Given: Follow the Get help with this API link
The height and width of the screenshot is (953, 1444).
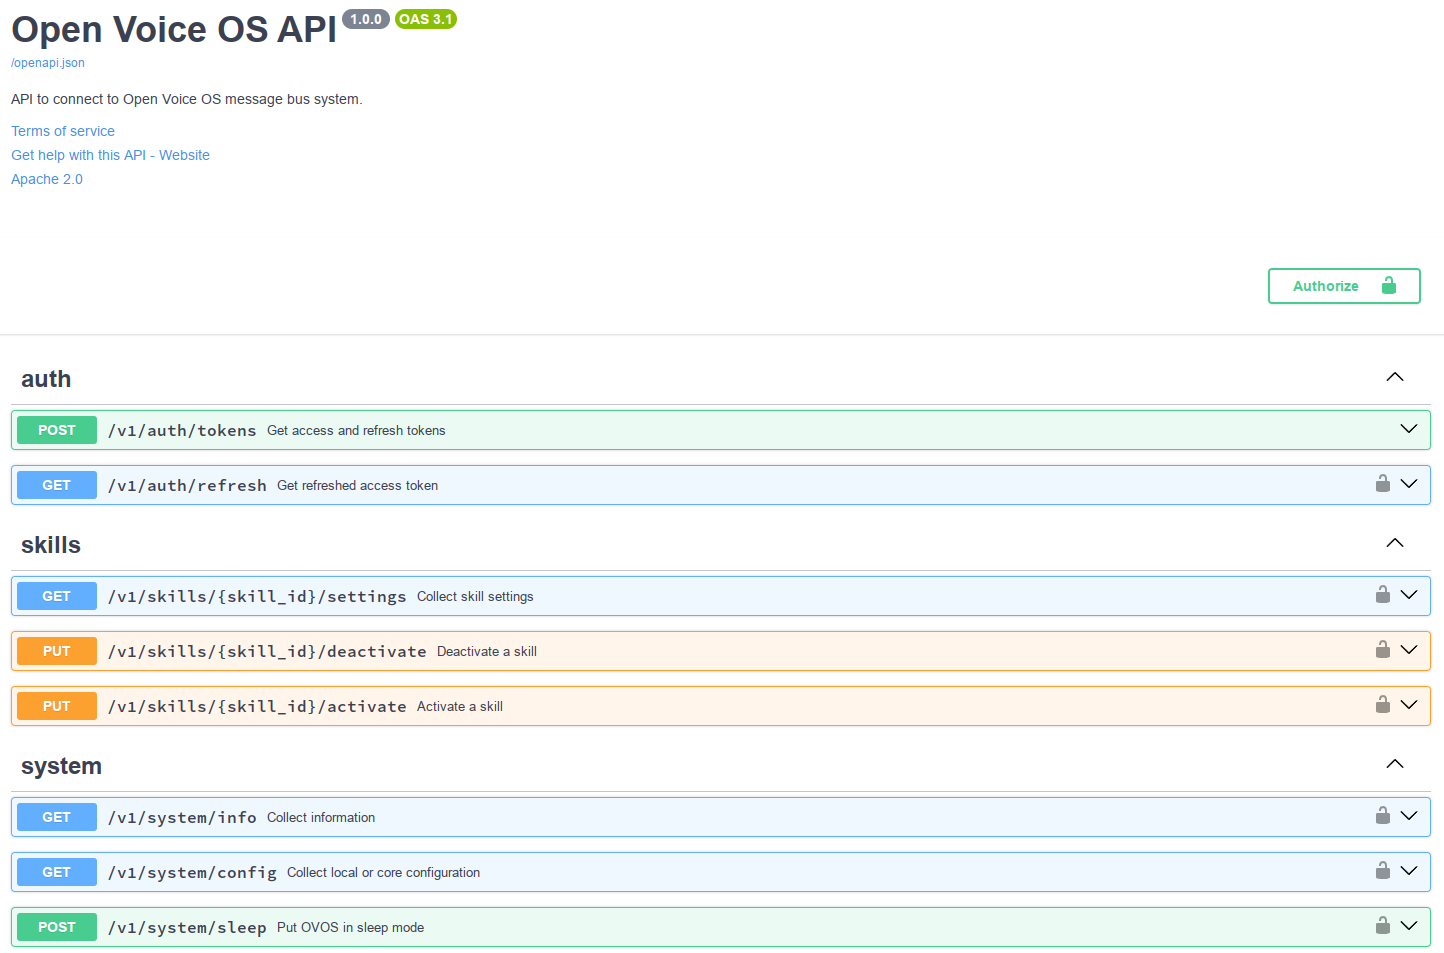Looking at the screenshot, I should pyautogui.click(x=110, y=155).
